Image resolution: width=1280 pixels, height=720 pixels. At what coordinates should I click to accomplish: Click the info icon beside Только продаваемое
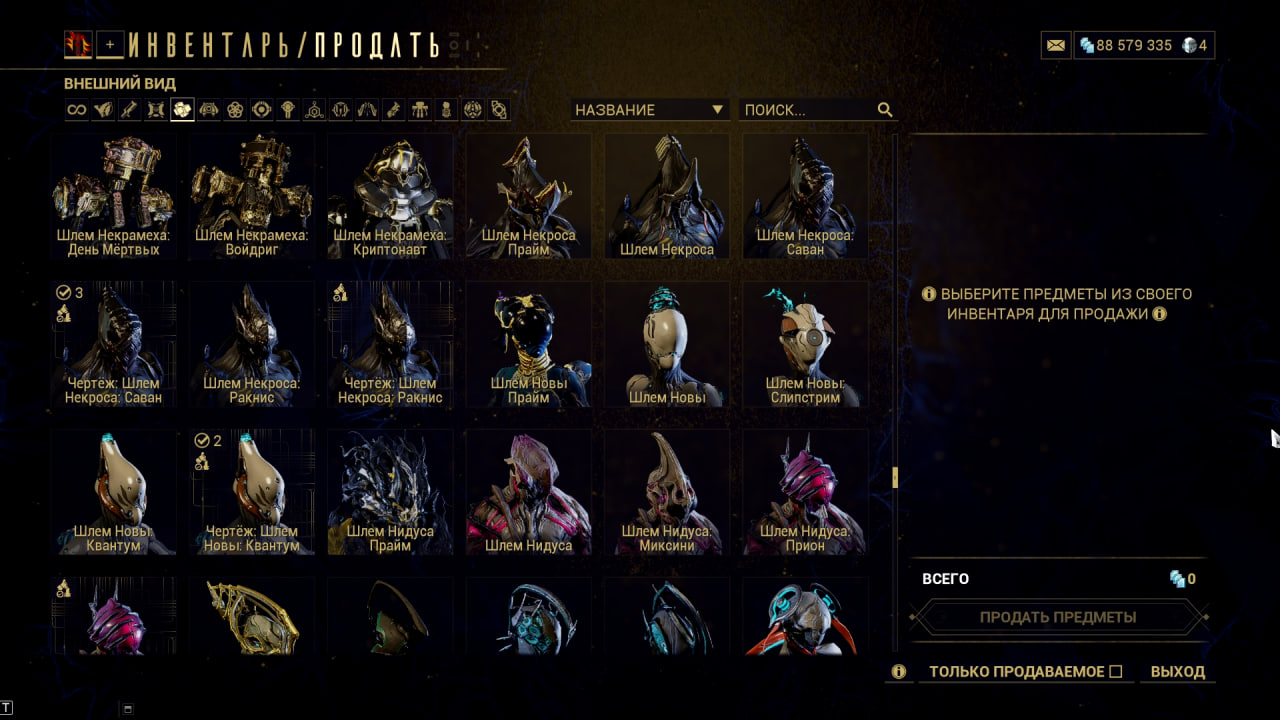click(x=898, y=672)
